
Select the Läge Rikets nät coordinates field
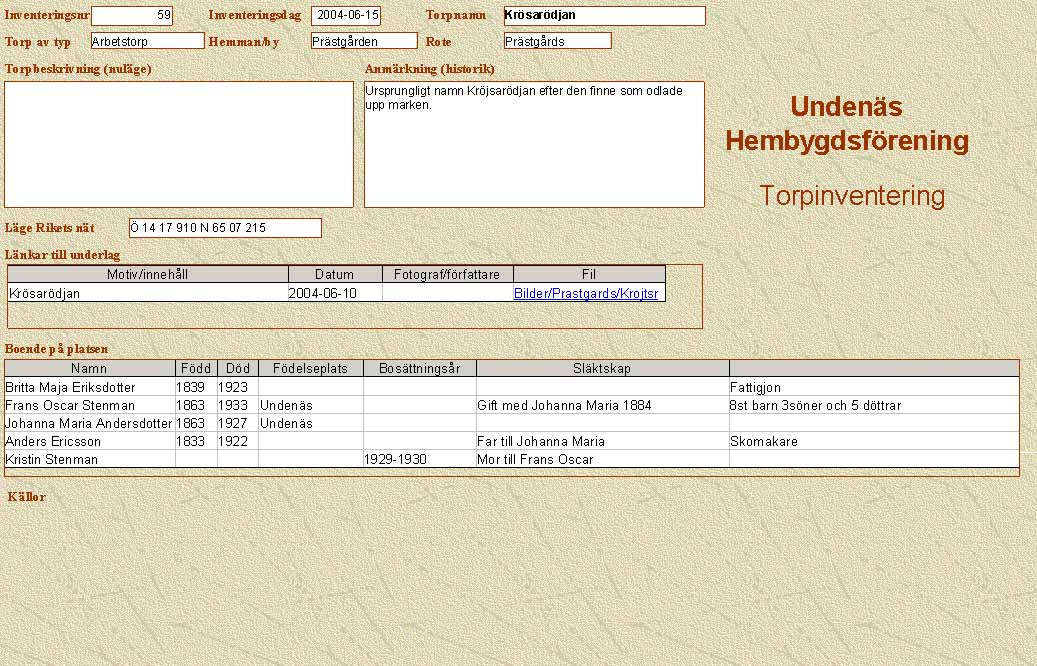click(225, 228)
